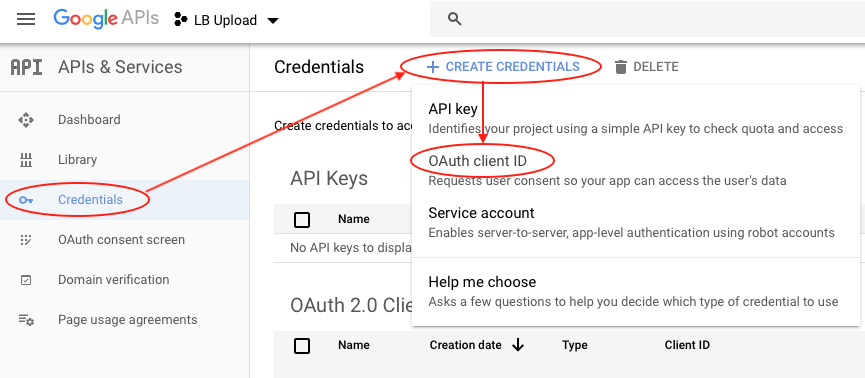
Task: Click the trash can delete icon
Action: point(621,67)
